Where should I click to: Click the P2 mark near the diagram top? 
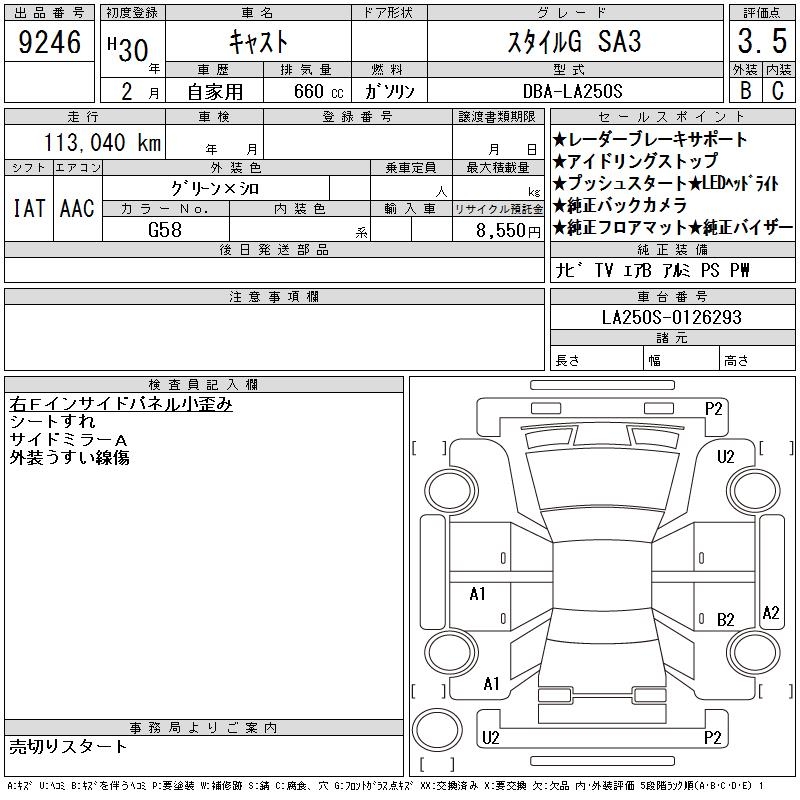tap(713, 409)
